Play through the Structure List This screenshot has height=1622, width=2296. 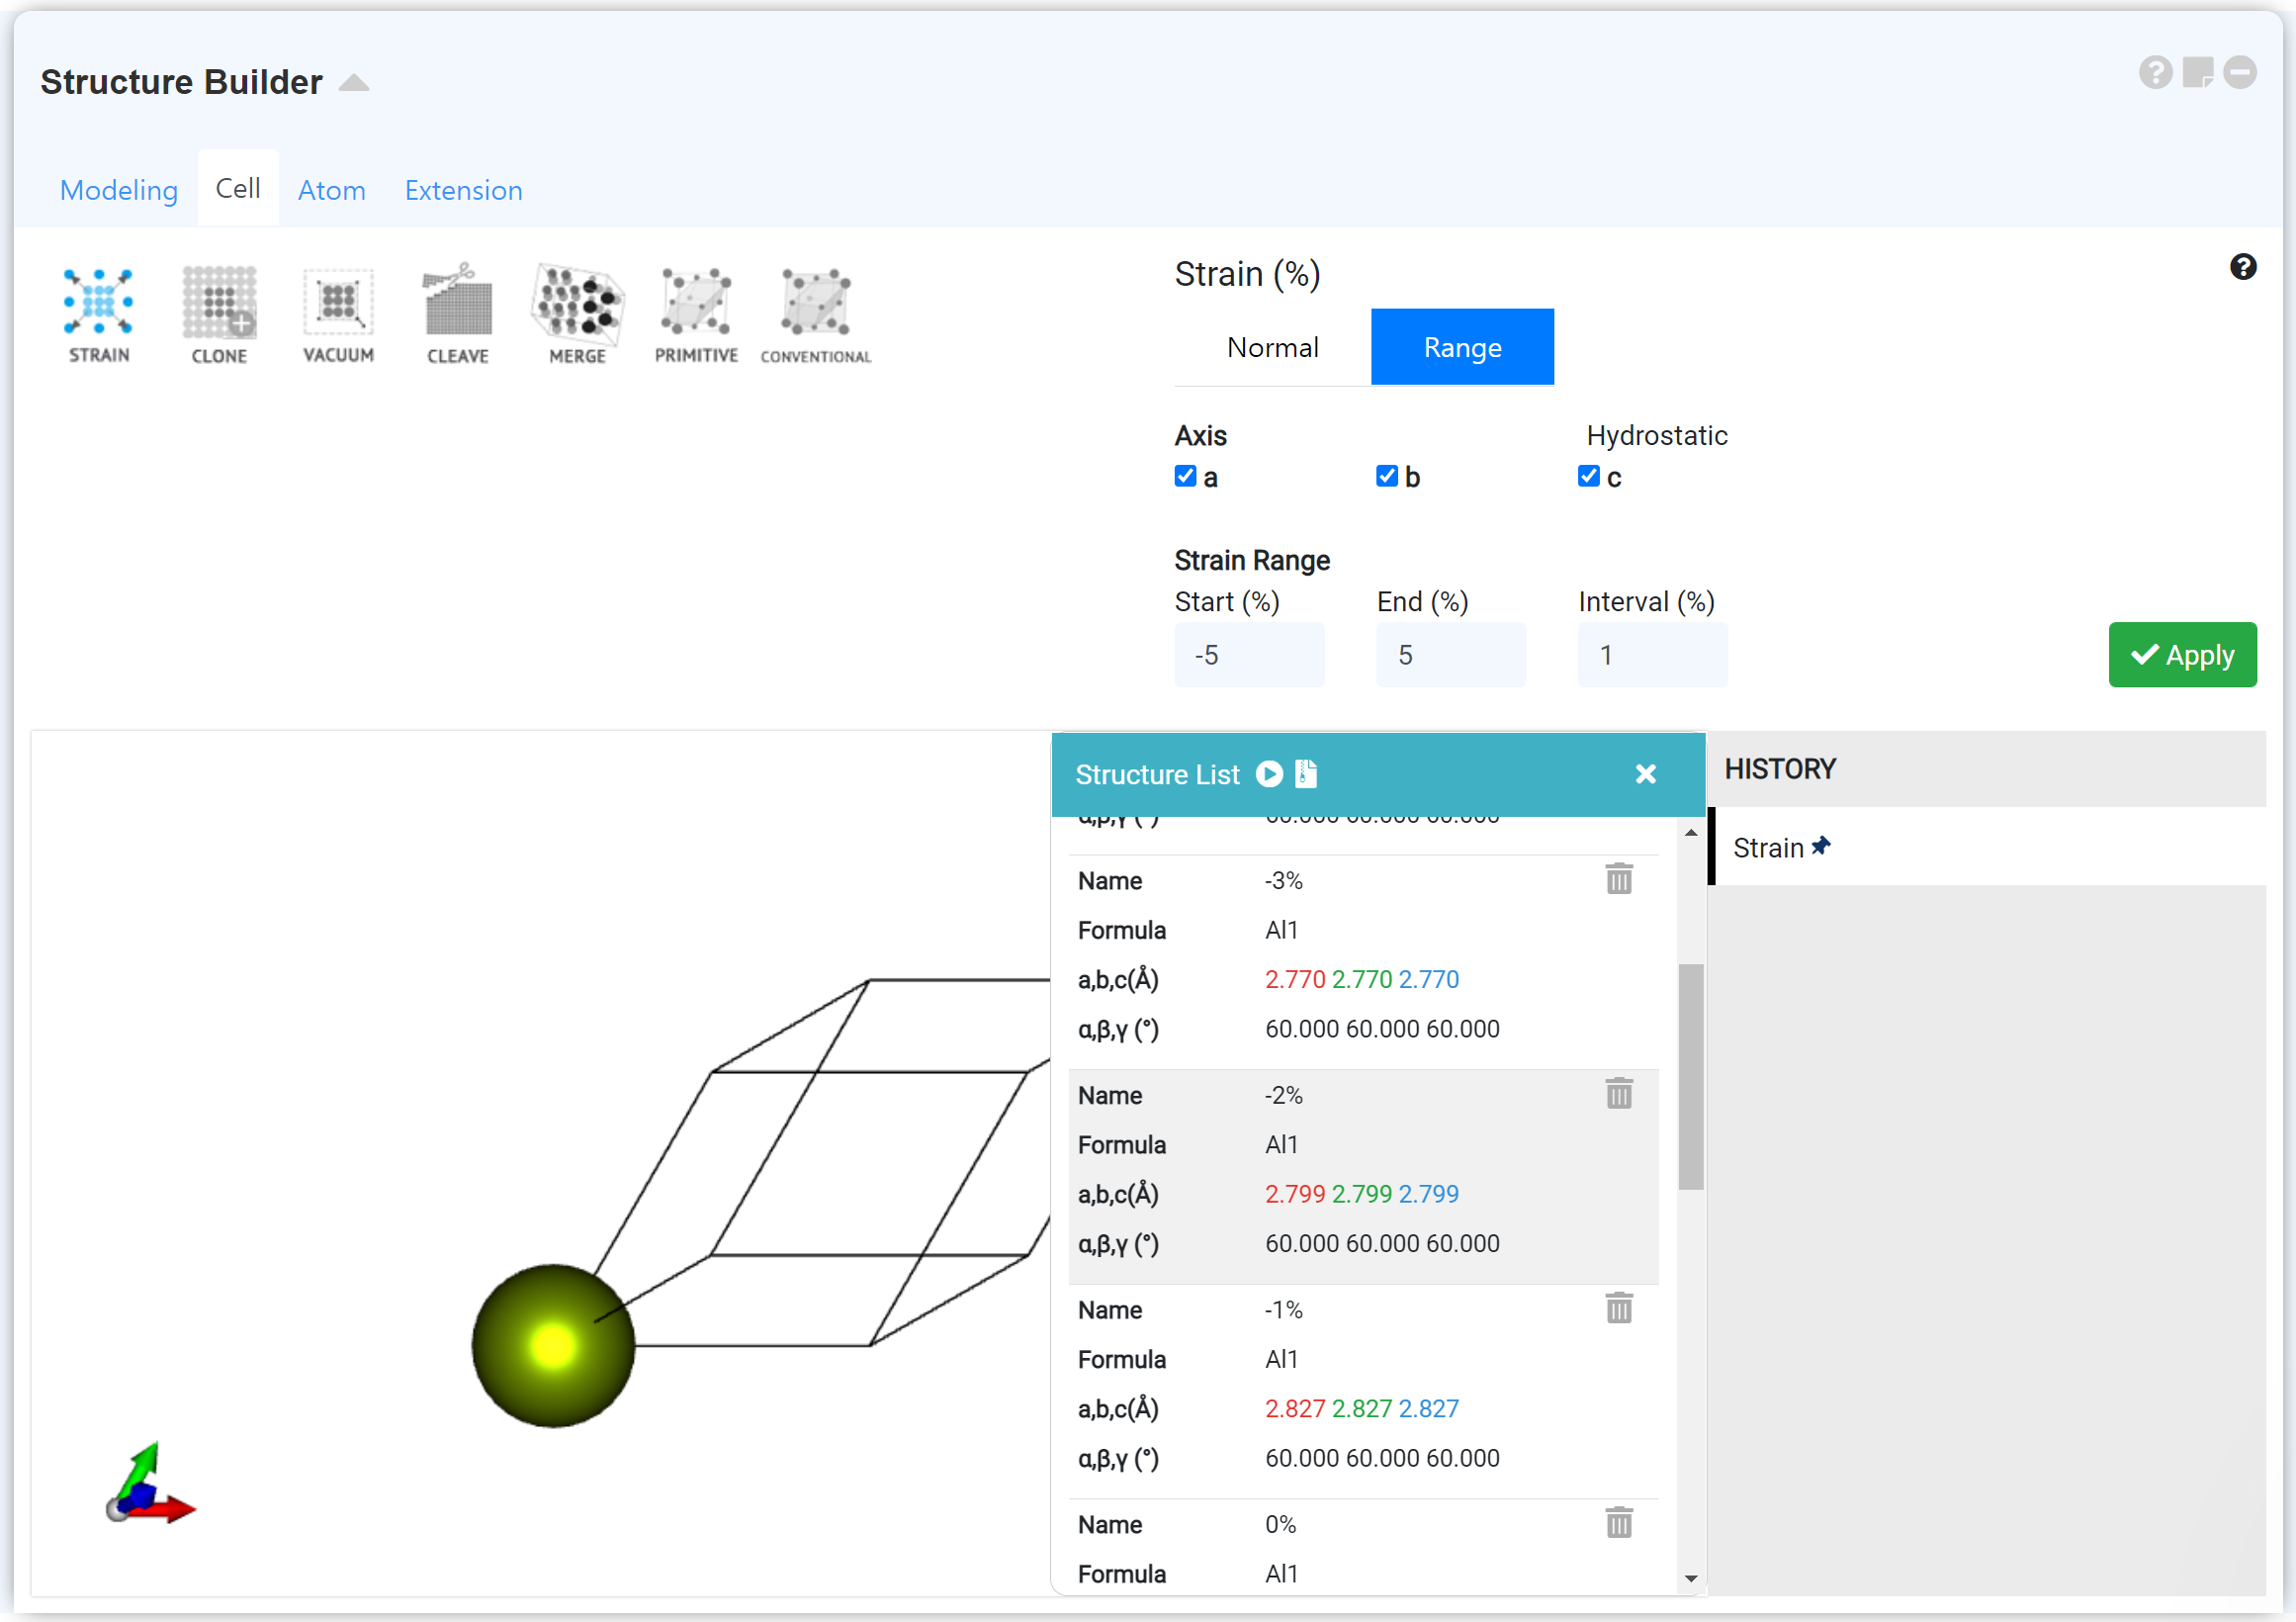[x=1269, y=774]
